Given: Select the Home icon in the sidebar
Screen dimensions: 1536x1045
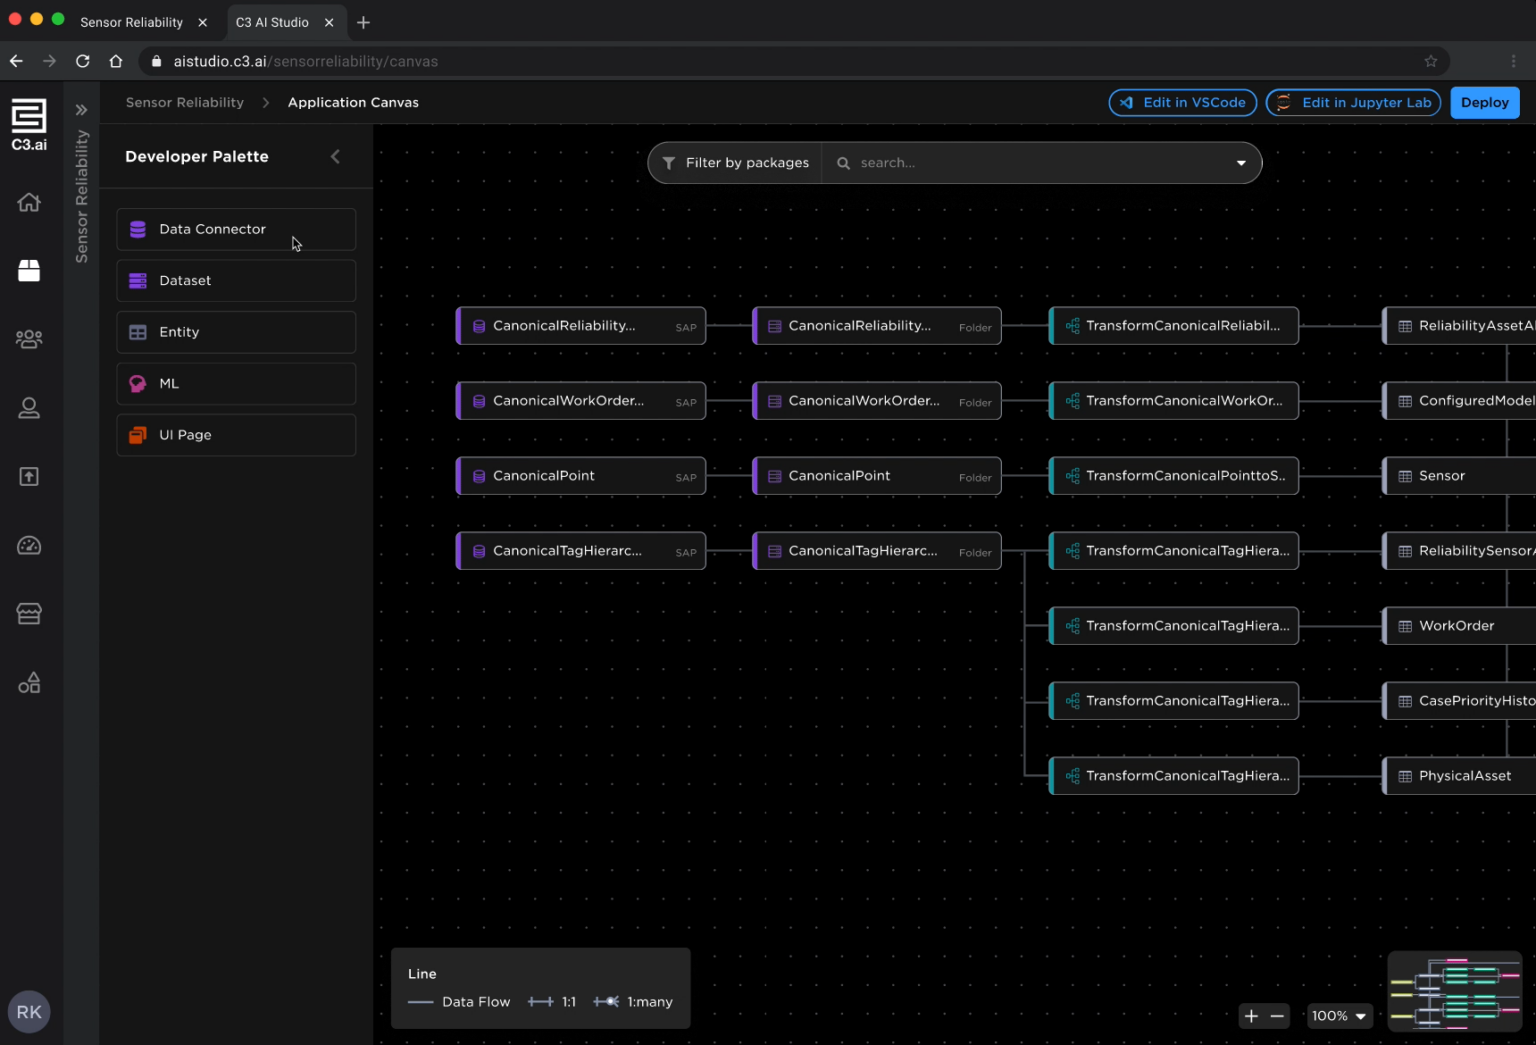Looking at the screenshot, I should click(29, 202).
